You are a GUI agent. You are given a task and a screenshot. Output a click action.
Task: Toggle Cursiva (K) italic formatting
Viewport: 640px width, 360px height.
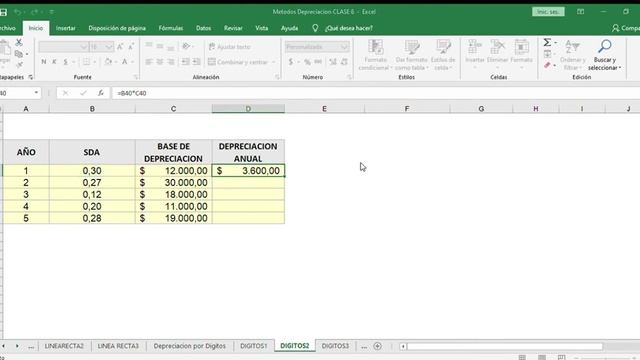pos(54,62)
